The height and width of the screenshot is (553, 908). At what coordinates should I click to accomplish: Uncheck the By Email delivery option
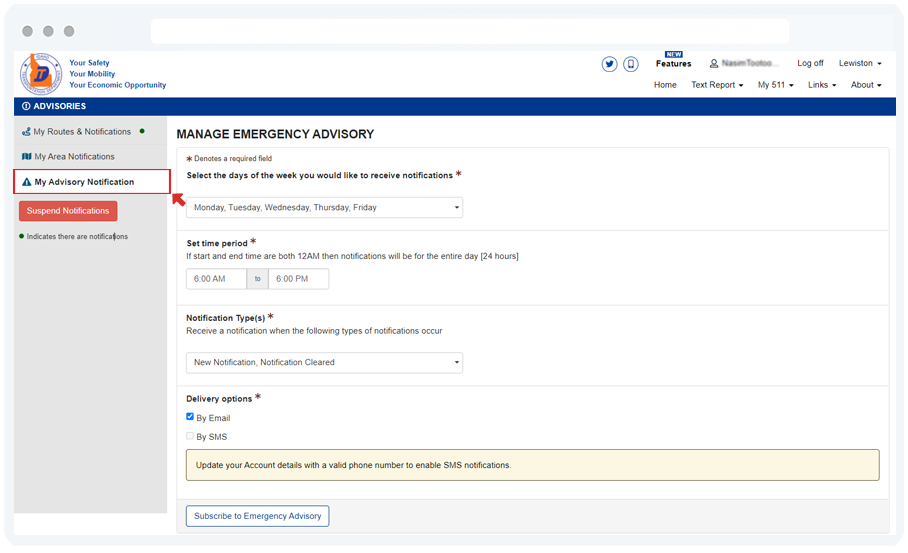click(190, 417)
